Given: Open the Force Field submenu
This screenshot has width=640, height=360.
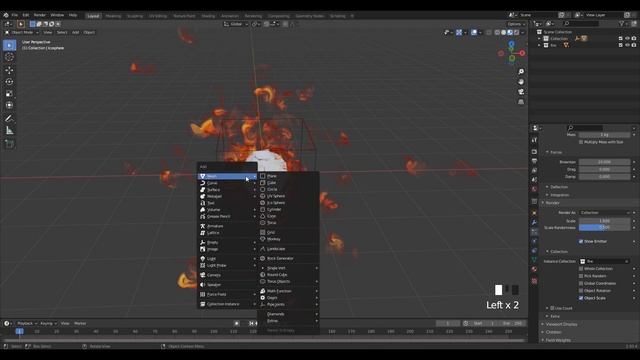Looking at the screenshot, I should pyautogui.click(x=227, y=294).
